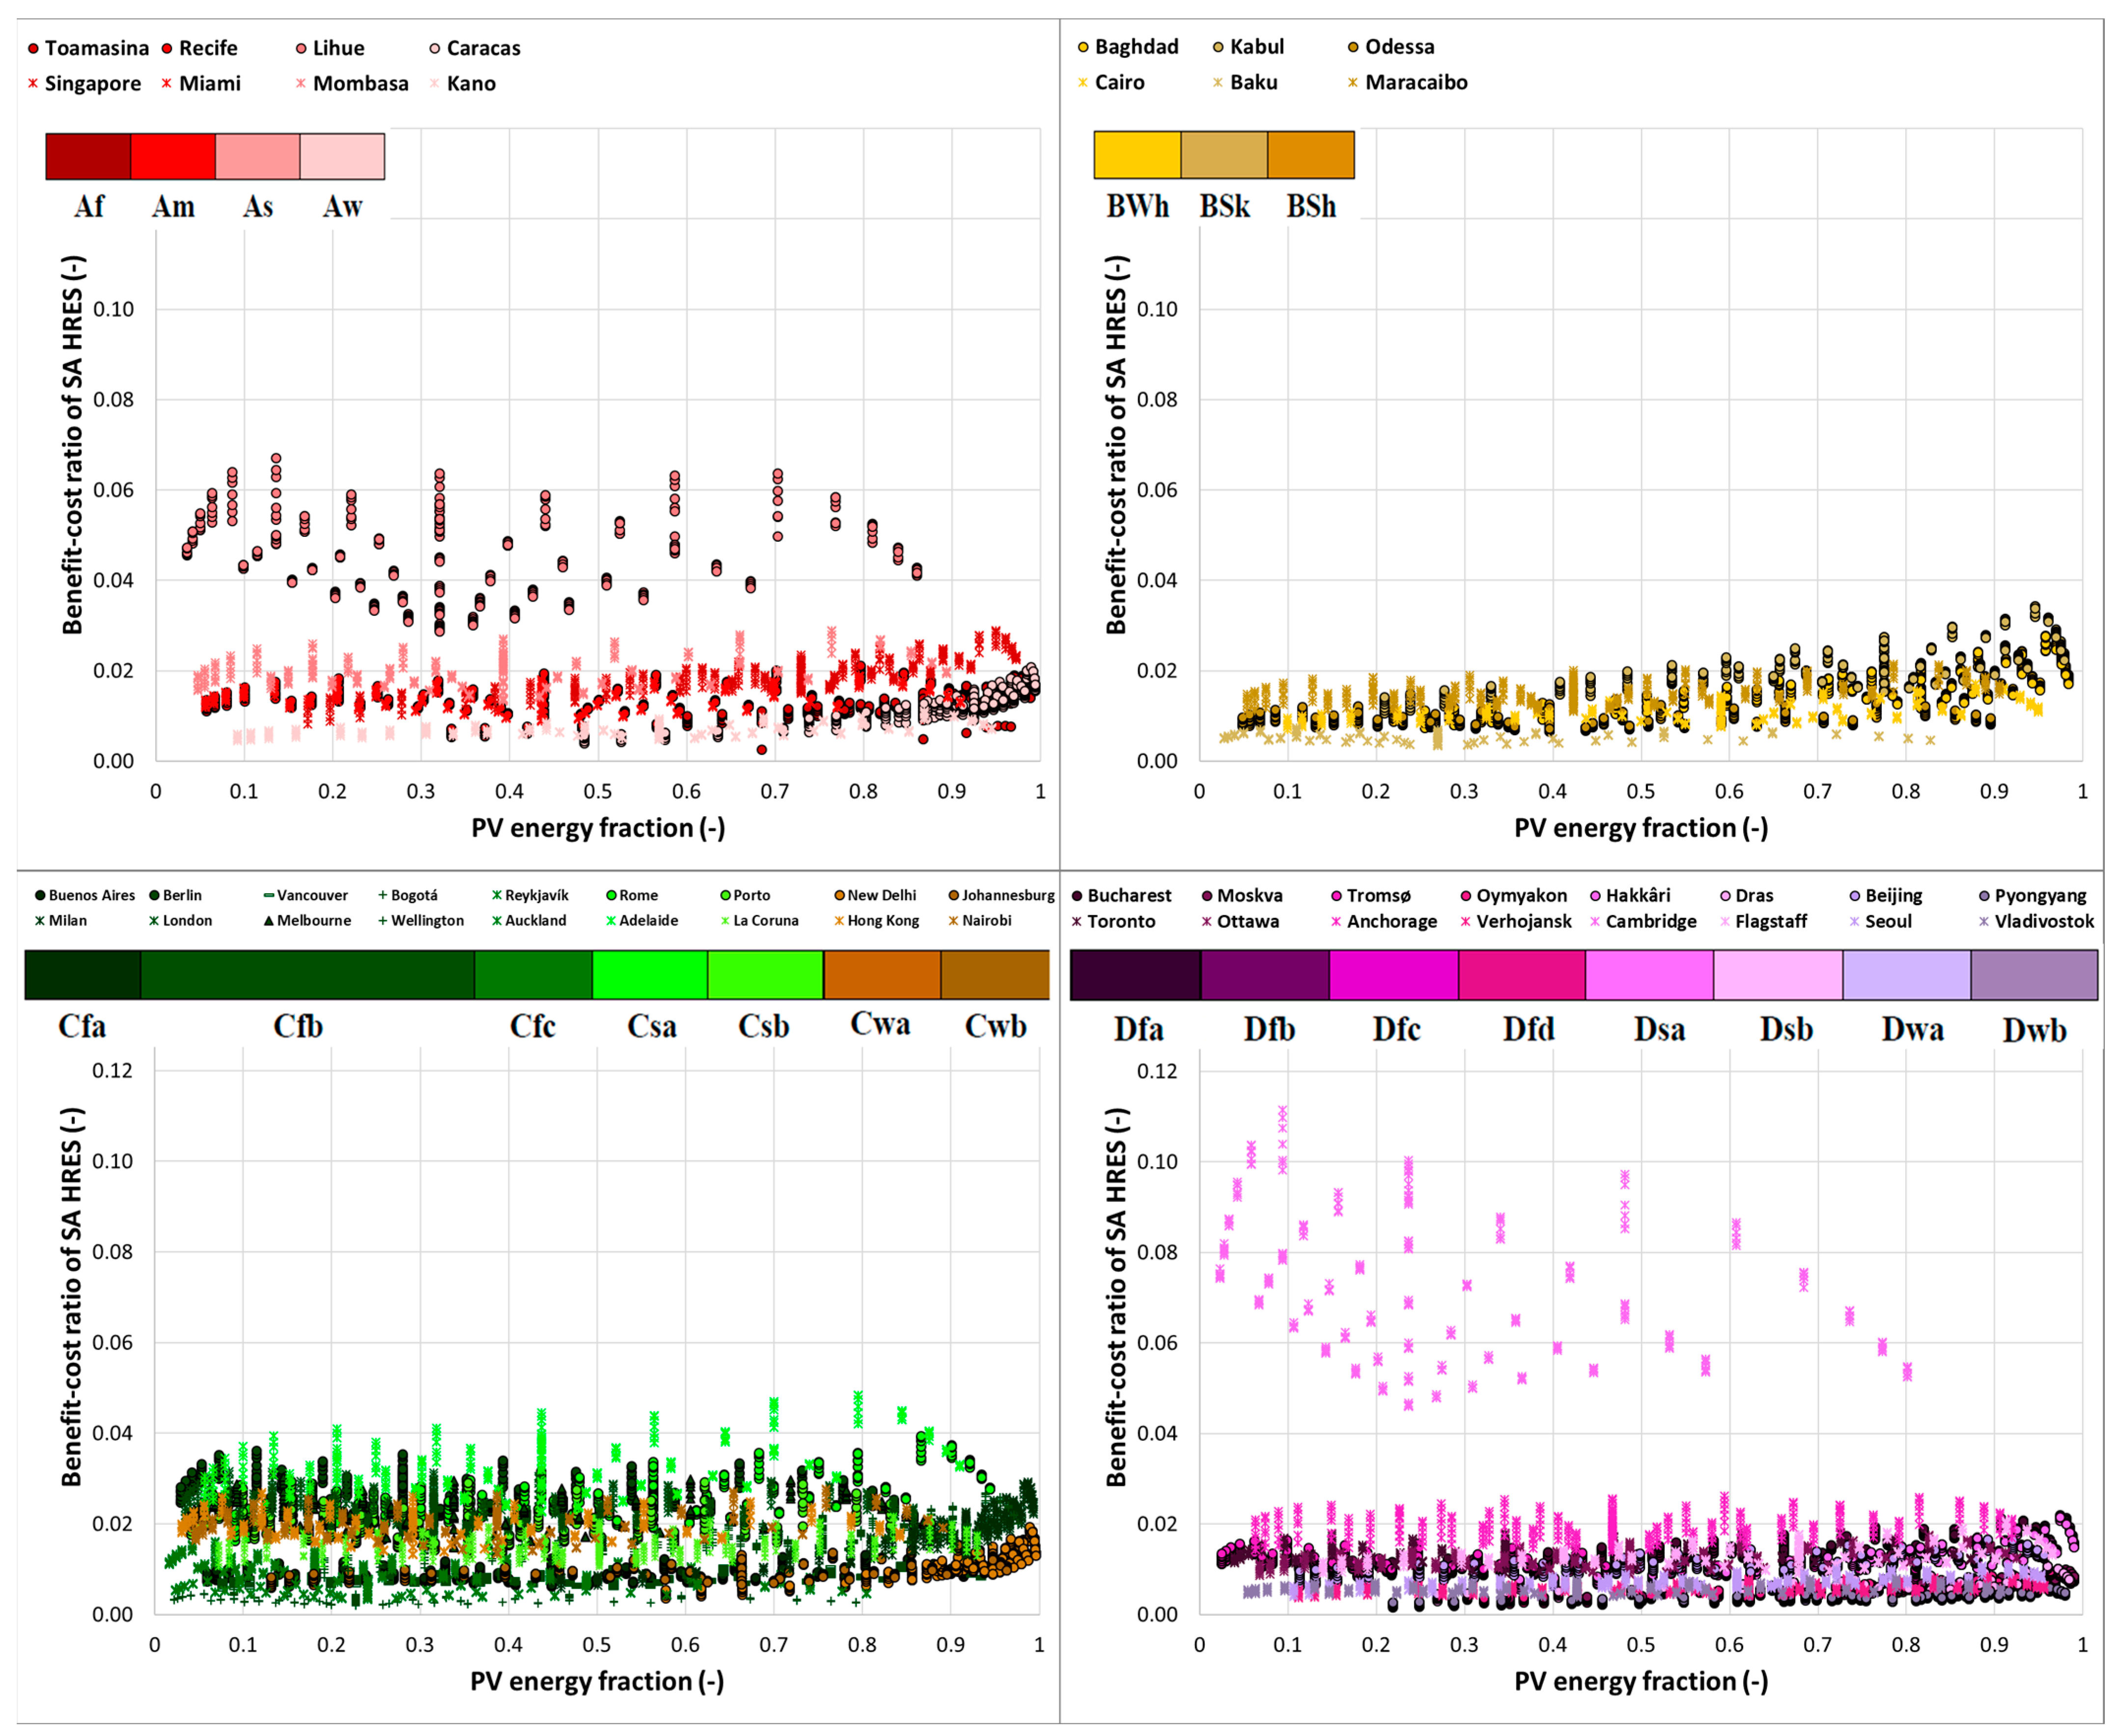Click the top-left PV energy fraction axis title
The image size is (2117, 1736).
[x=598, y=828]
